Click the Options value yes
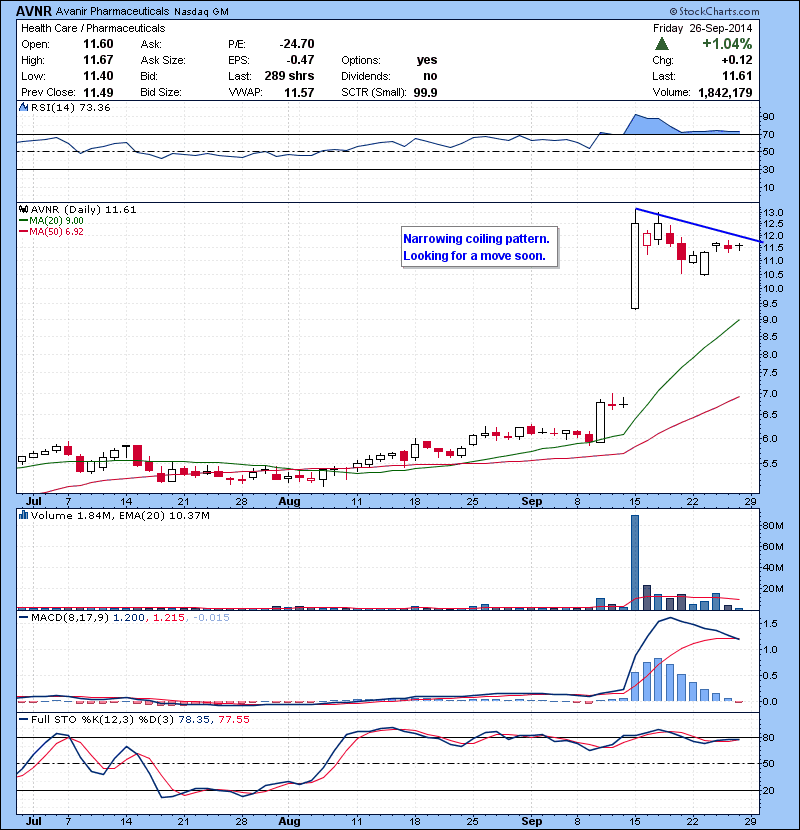Screen dimensions: 800x830 coord(427,60)
